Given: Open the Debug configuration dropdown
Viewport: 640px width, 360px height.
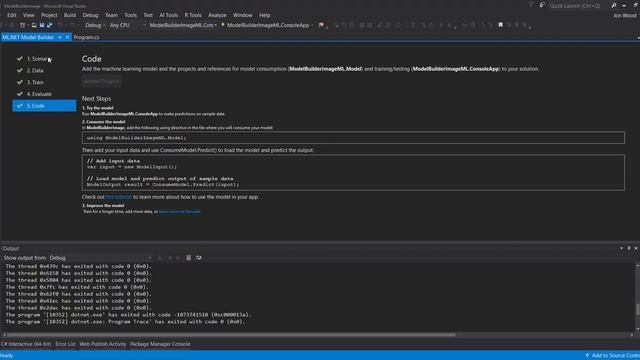Looking at the screenshot, I should (x=95, y=25).
